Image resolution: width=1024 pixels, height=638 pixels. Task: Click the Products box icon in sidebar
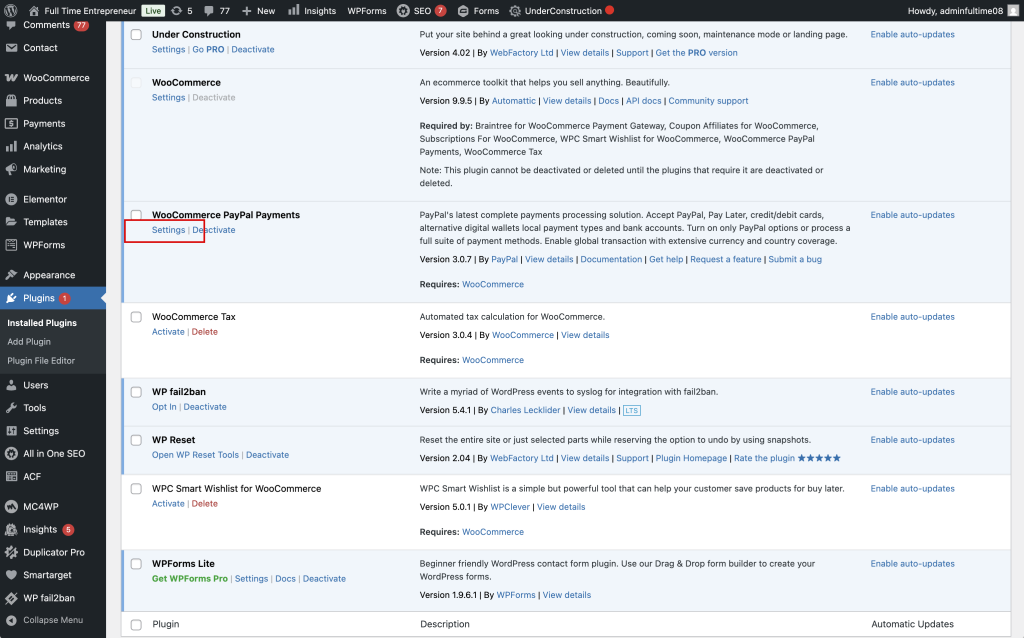11,101
